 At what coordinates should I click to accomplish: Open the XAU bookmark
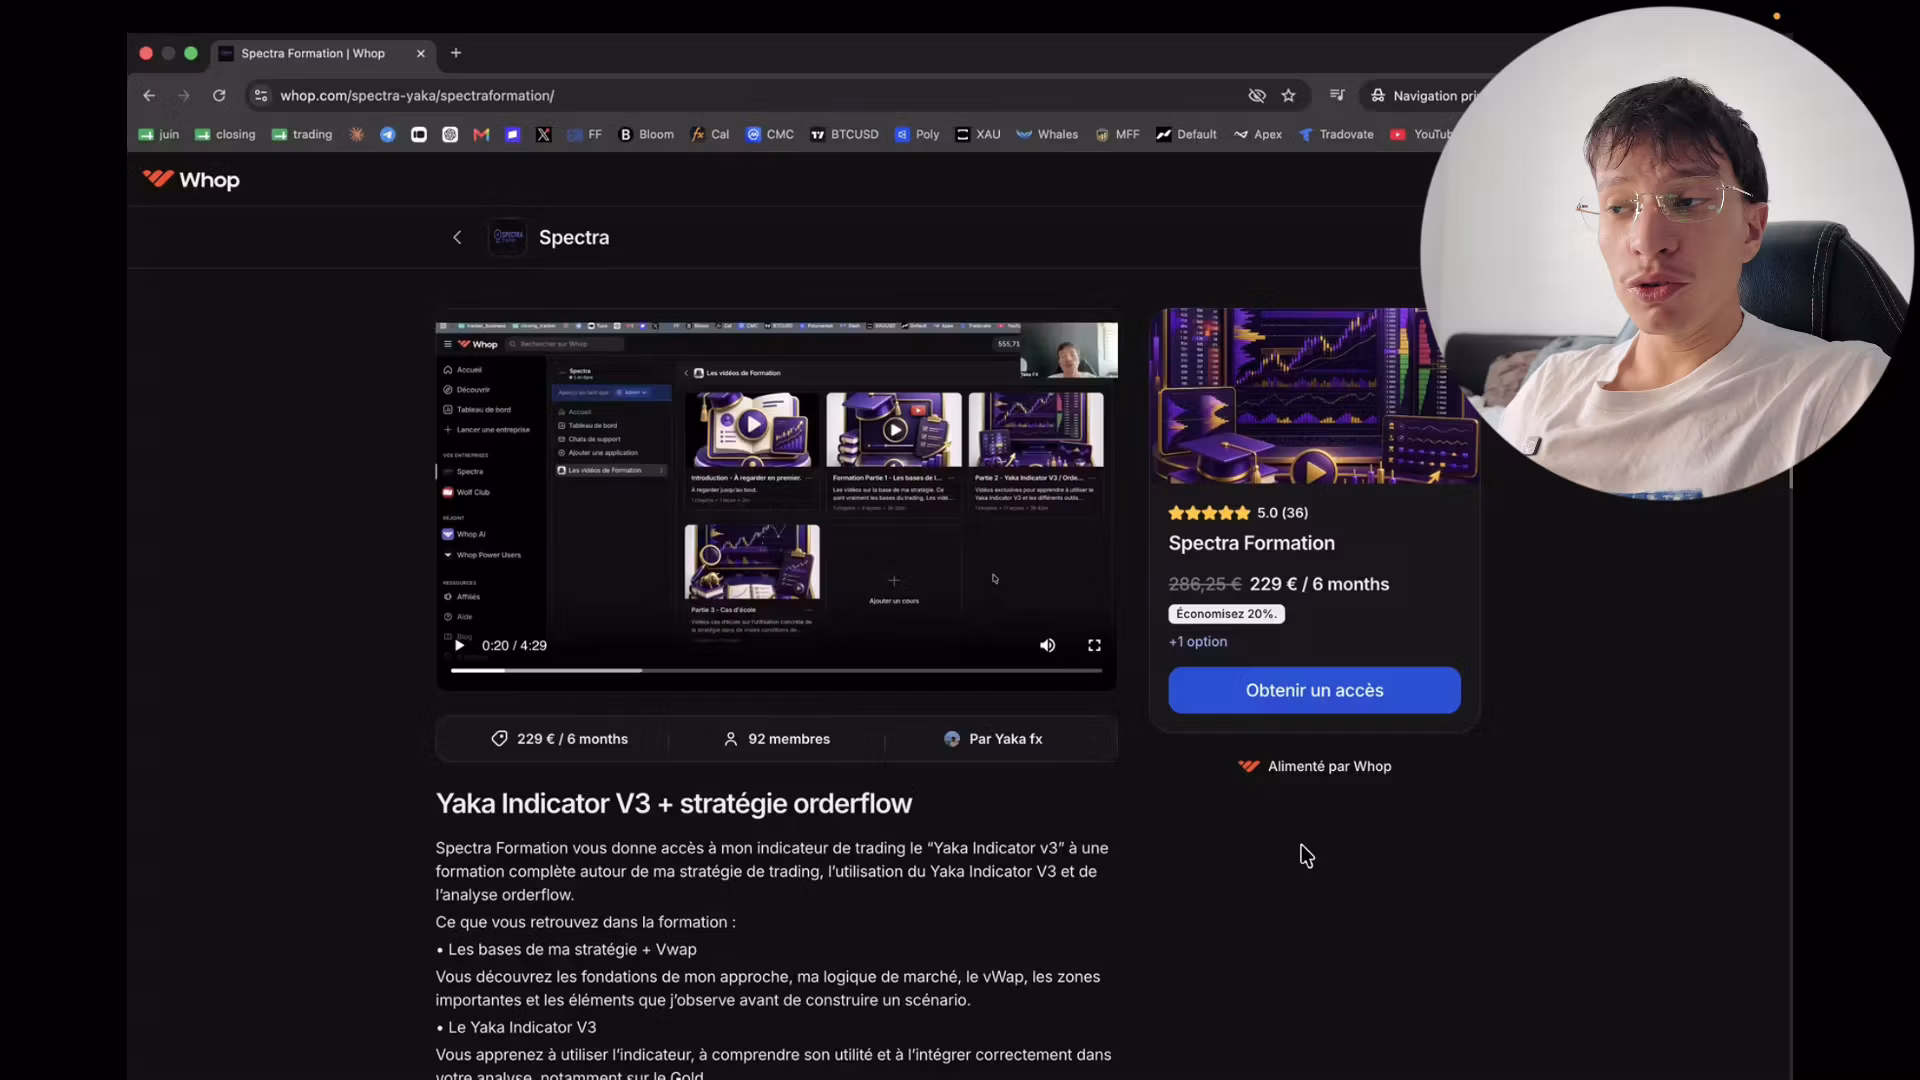(x=978, y=135)
